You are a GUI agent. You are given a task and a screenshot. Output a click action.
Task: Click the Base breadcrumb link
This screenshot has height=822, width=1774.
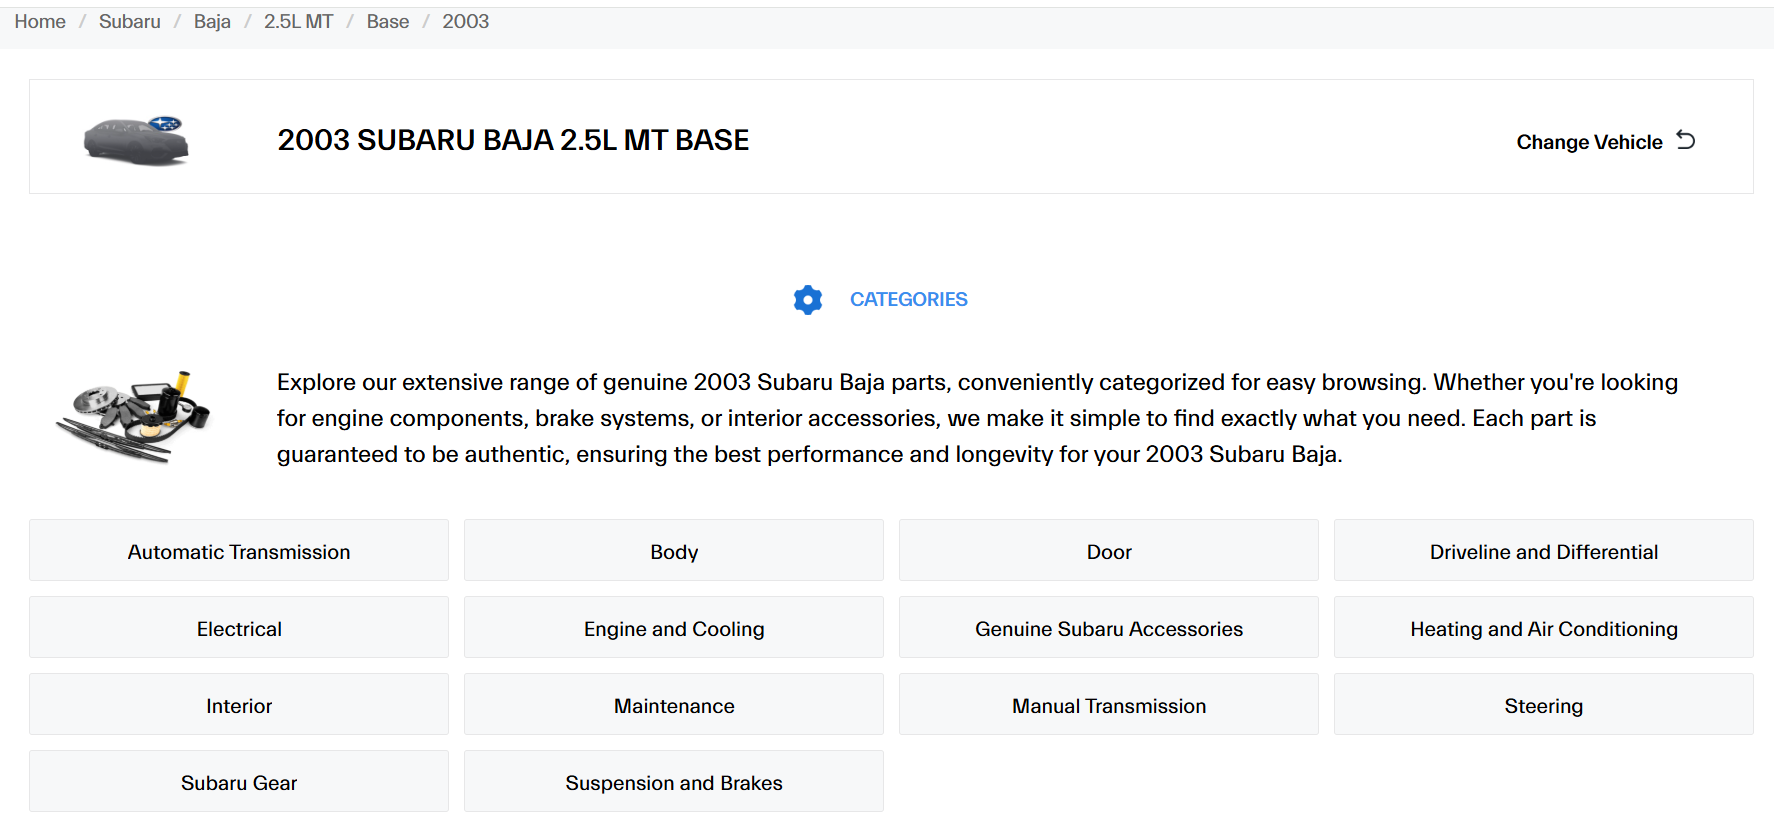(387, 22)
